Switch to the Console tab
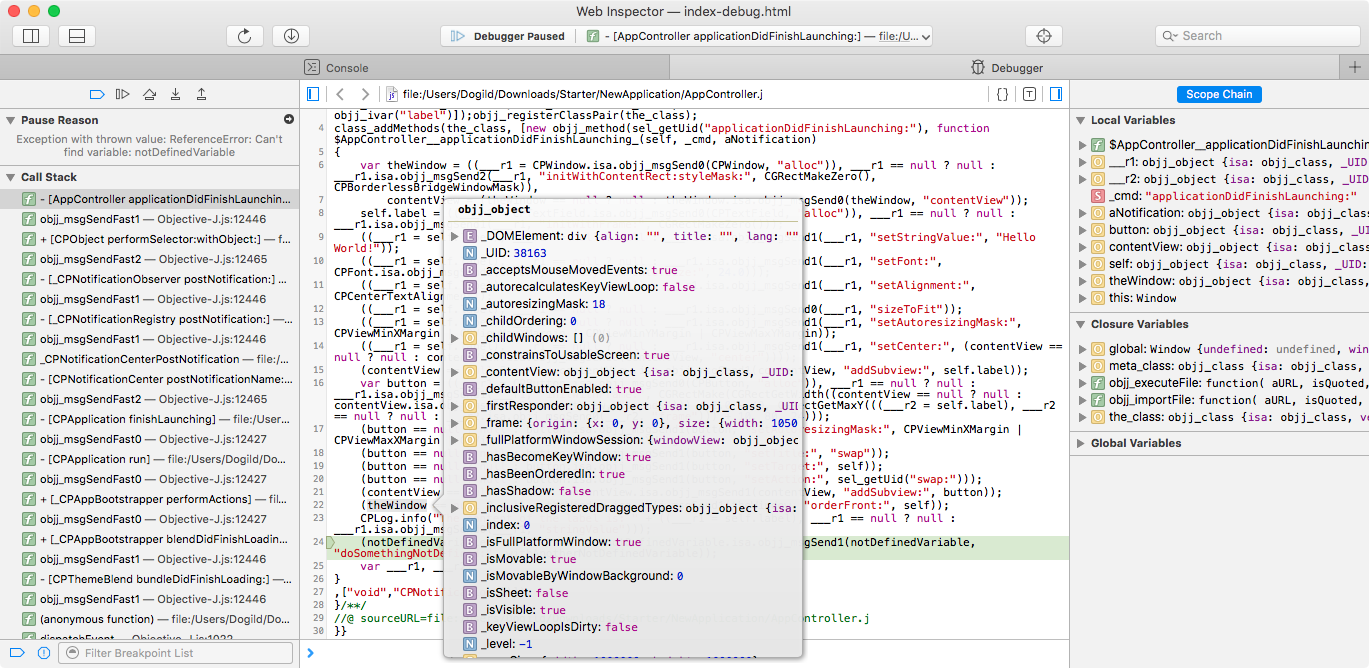 point(338,68)
